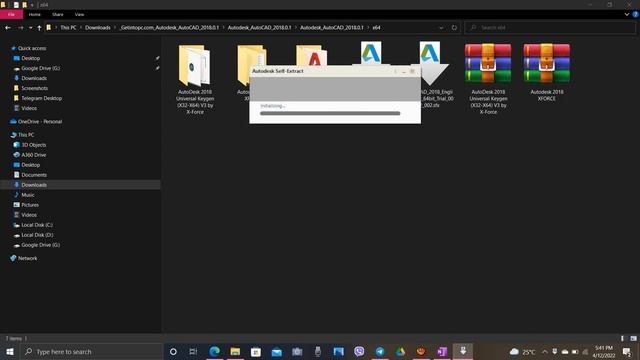Screen dimensions: 640x360
Task: Select AutoDesk 2018 Universal Keygen folder icon
Action: coord(195,65)
